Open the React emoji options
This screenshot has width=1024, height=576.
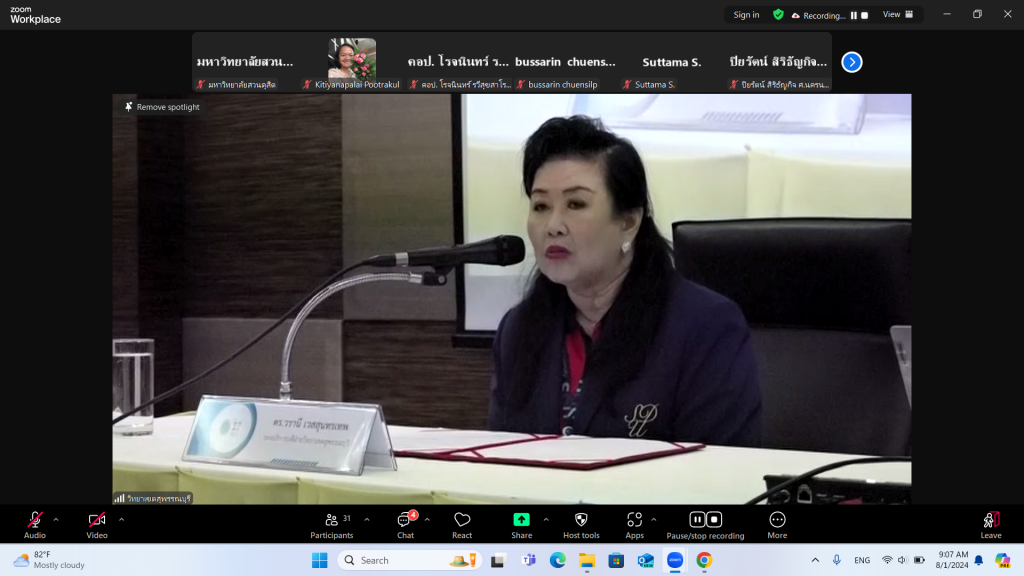(x=462, y=520)
